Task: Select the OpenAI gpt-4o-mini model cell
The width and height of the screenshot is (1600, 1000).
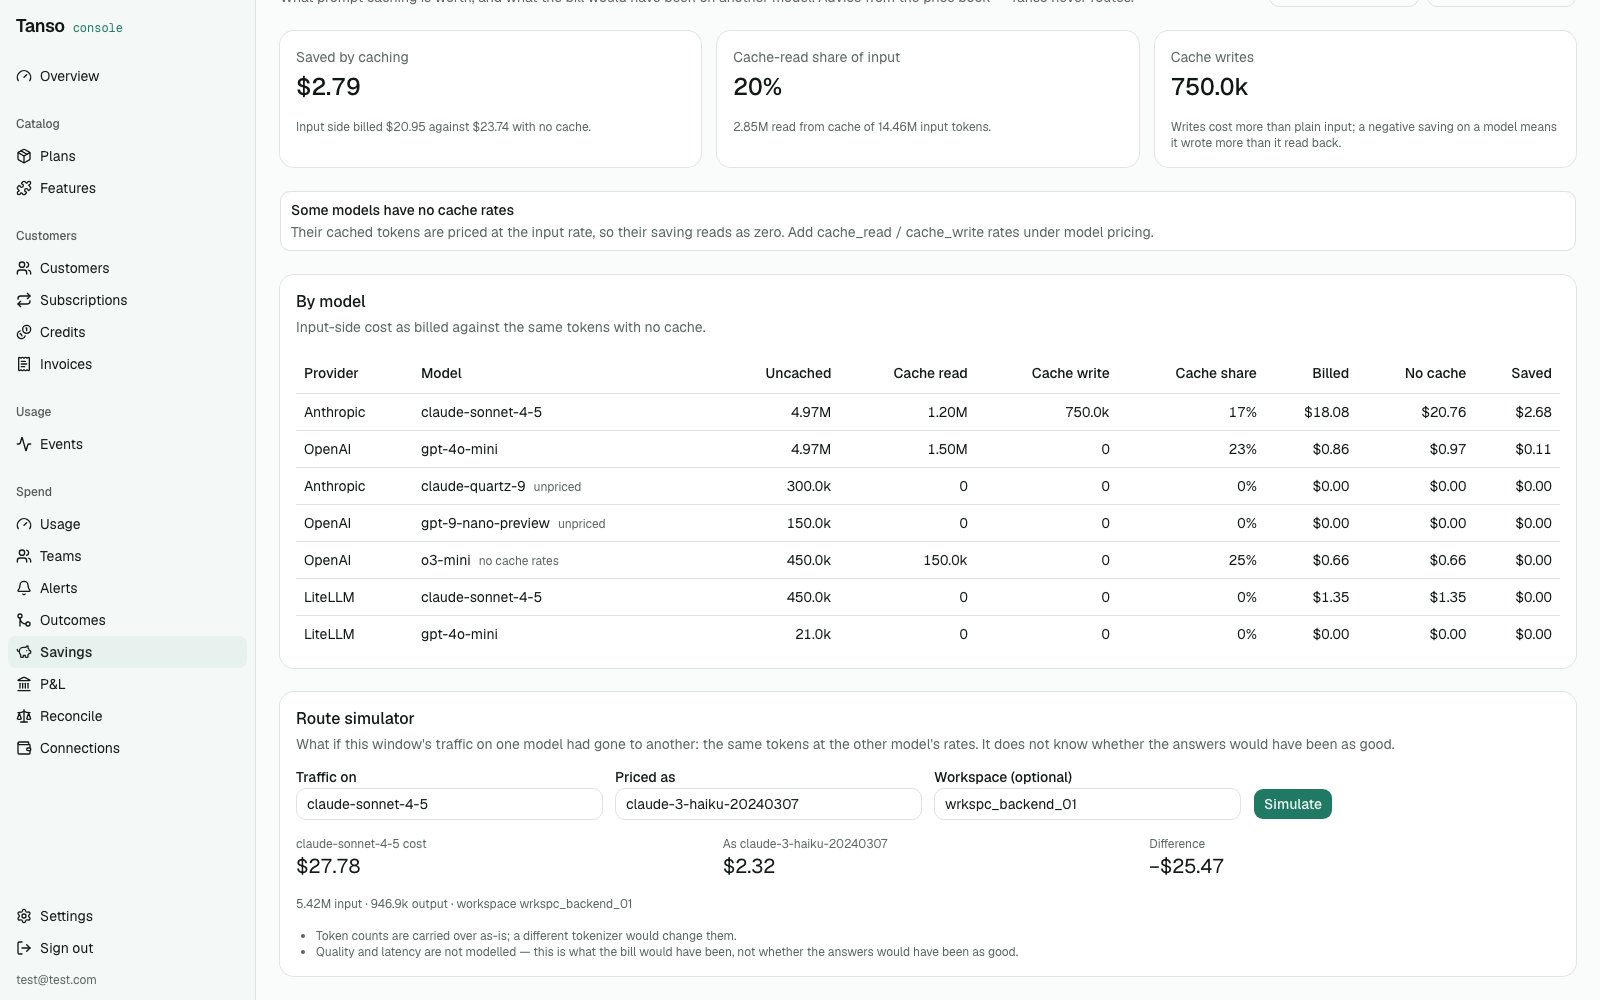Action: [459, 449]
